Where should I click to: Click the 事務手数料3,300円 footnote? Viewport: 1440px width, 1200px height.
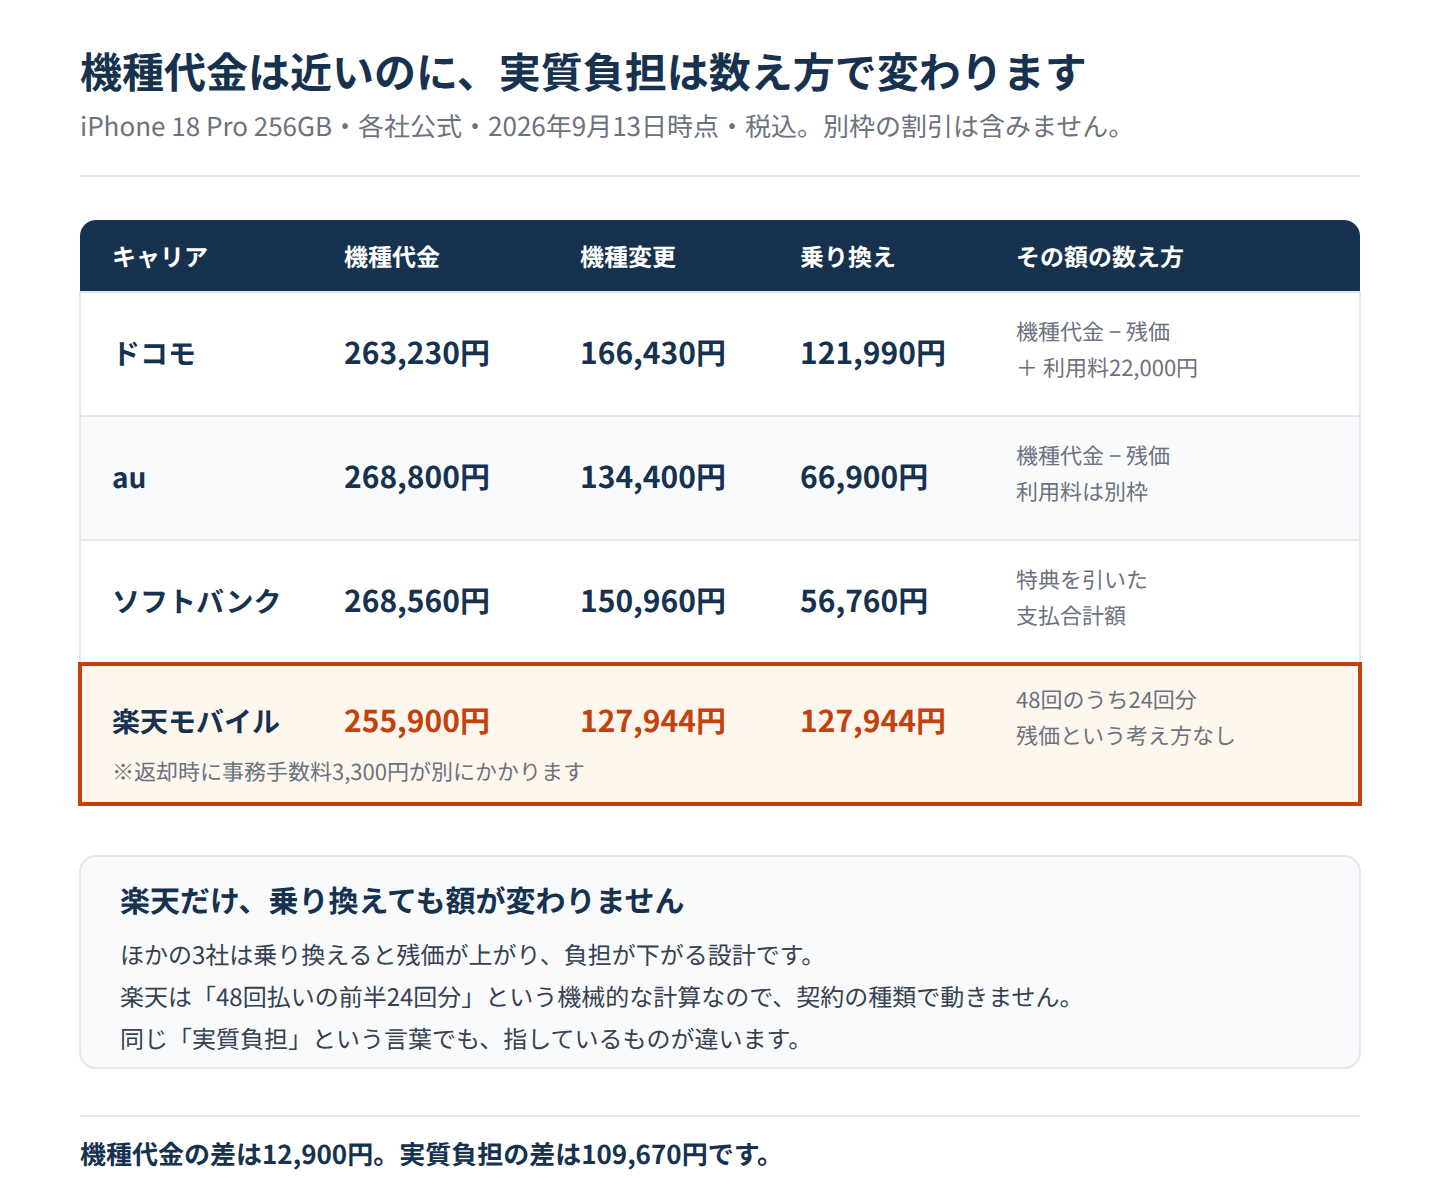click(348, 772)
